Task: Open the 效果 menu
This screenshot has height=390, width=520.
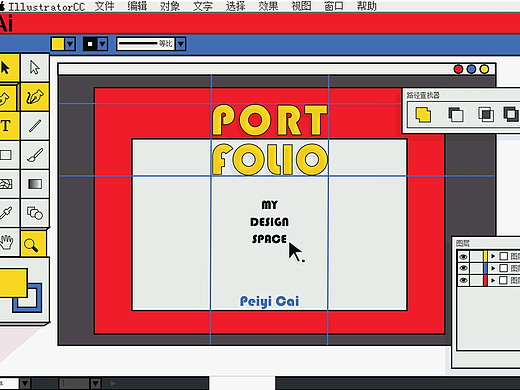Action: point(268,6)
